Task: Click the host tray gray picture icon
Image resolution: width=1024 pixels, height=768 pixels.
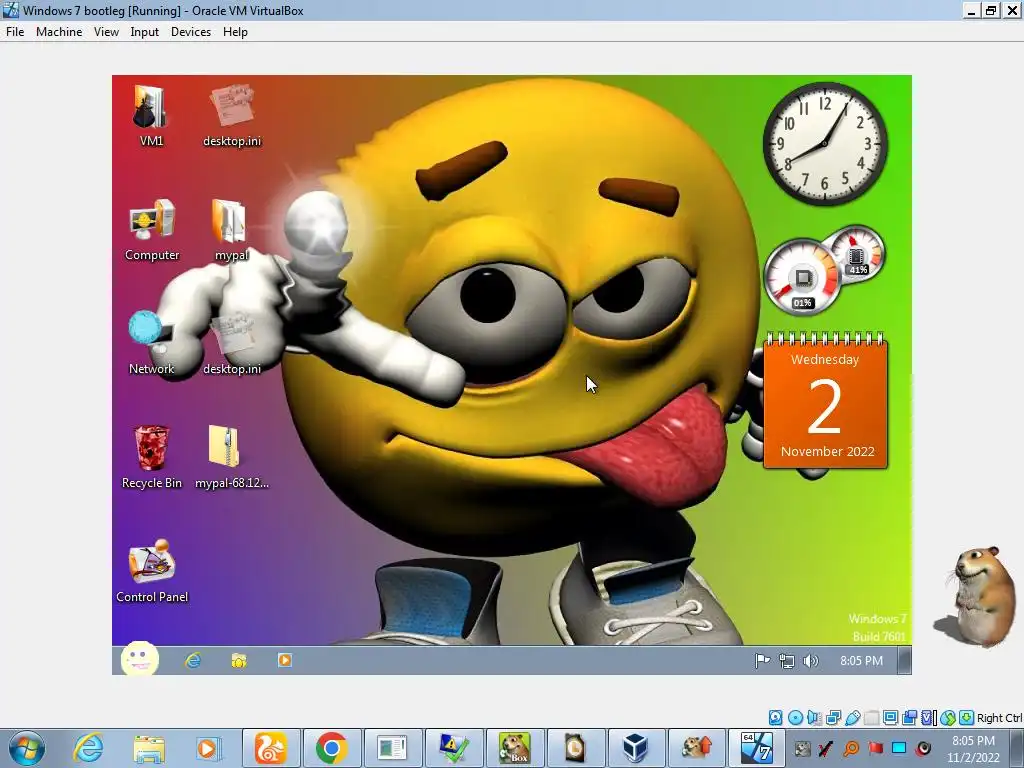Action: [x=802, y=748]
